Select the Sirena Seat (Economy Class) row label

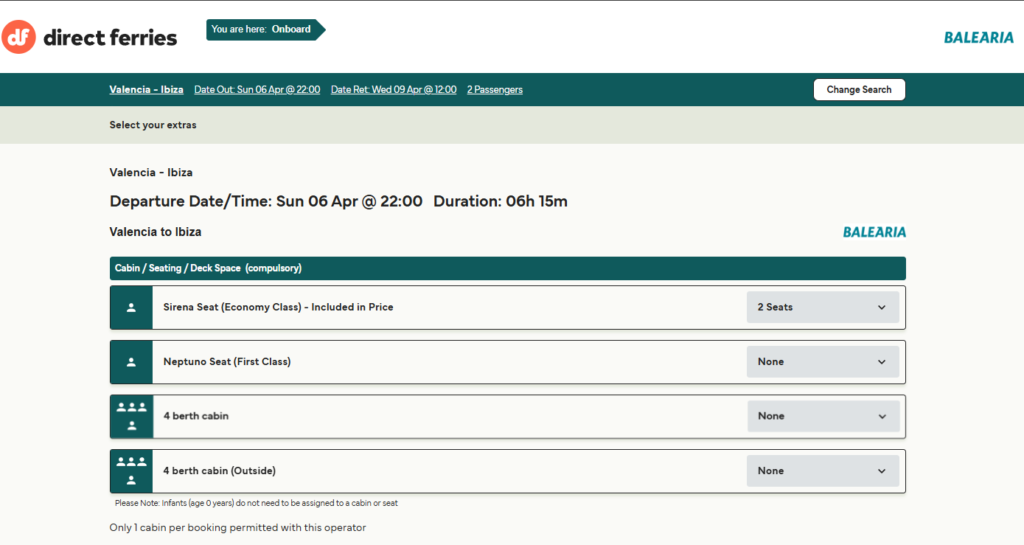pos(278,308)
